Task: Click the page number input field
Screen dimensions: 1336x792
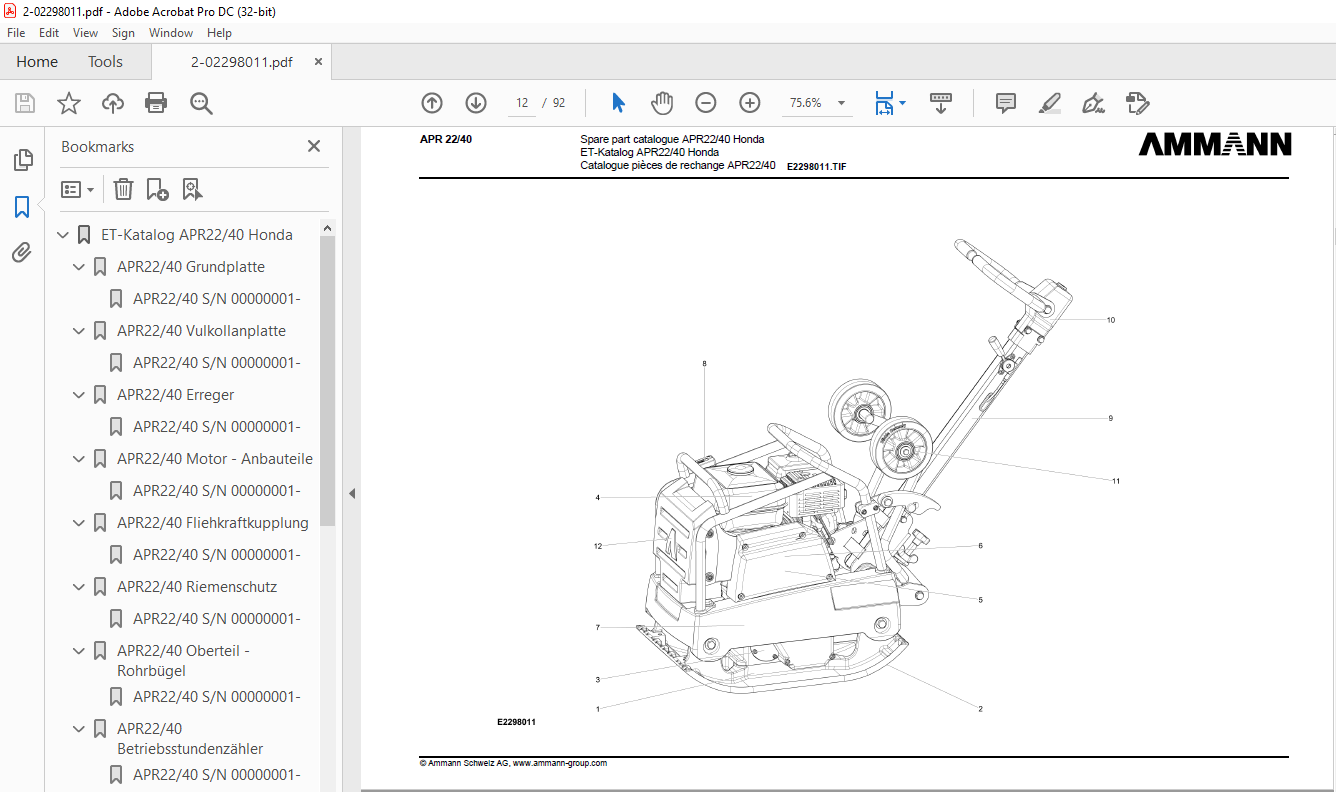Action: (x=521, y=103)
